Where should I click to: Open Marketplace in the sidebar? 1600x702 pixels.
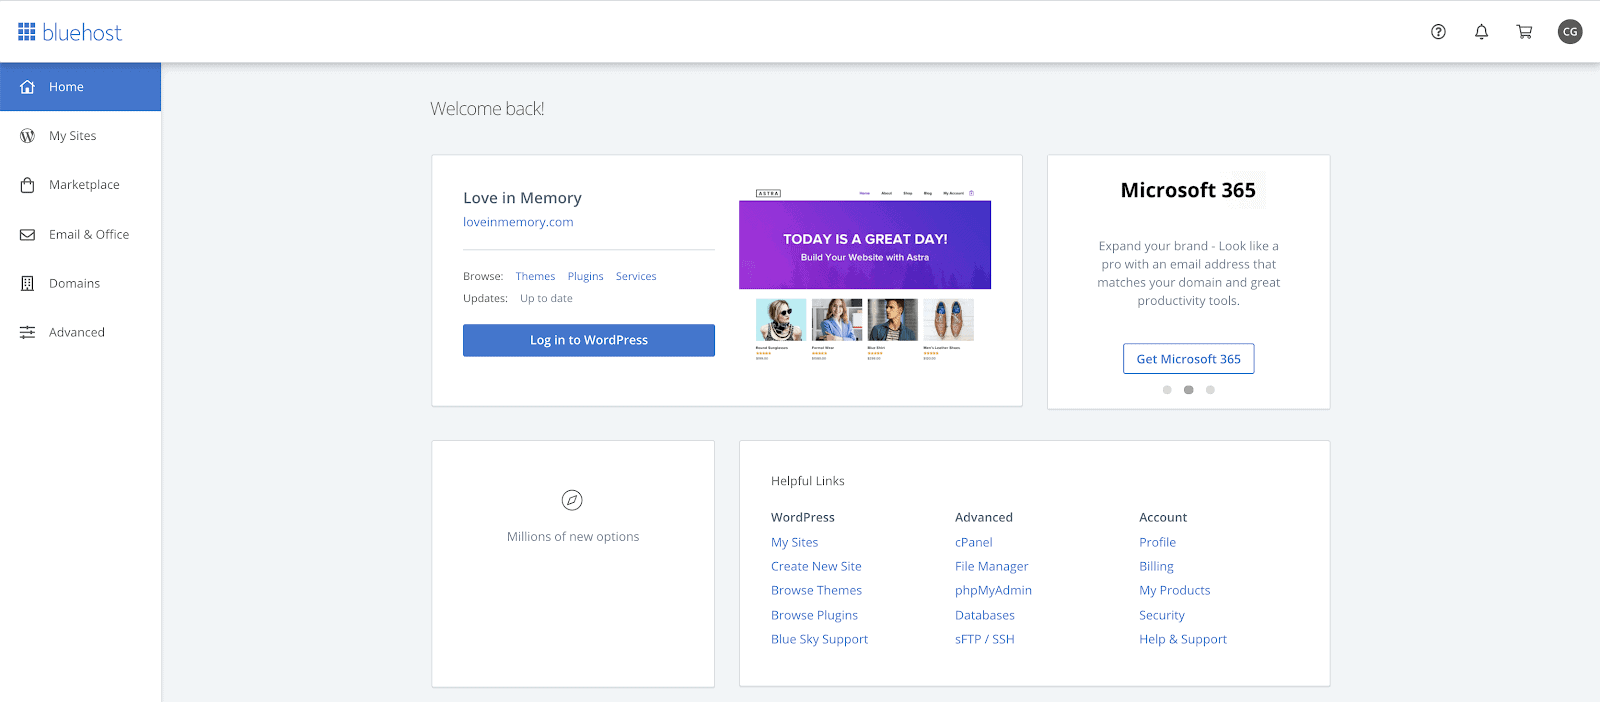[80, 185]
